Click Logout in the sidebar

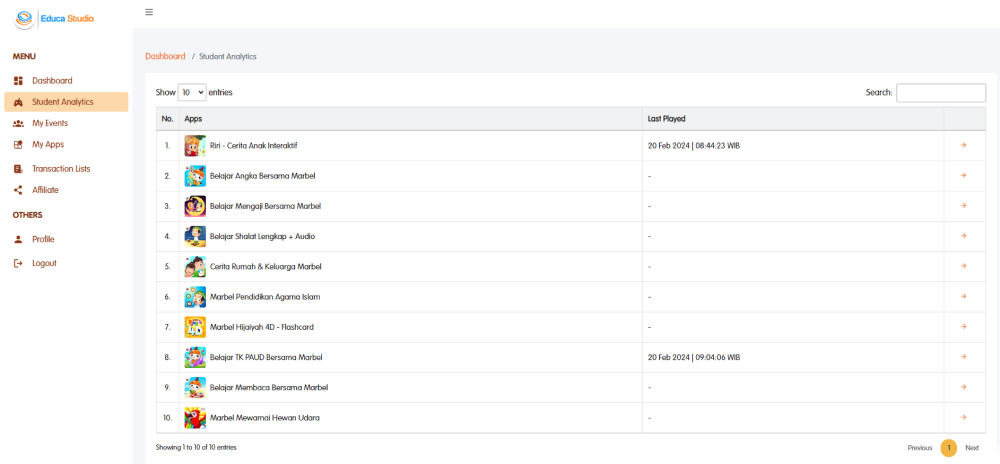[44, 263]
